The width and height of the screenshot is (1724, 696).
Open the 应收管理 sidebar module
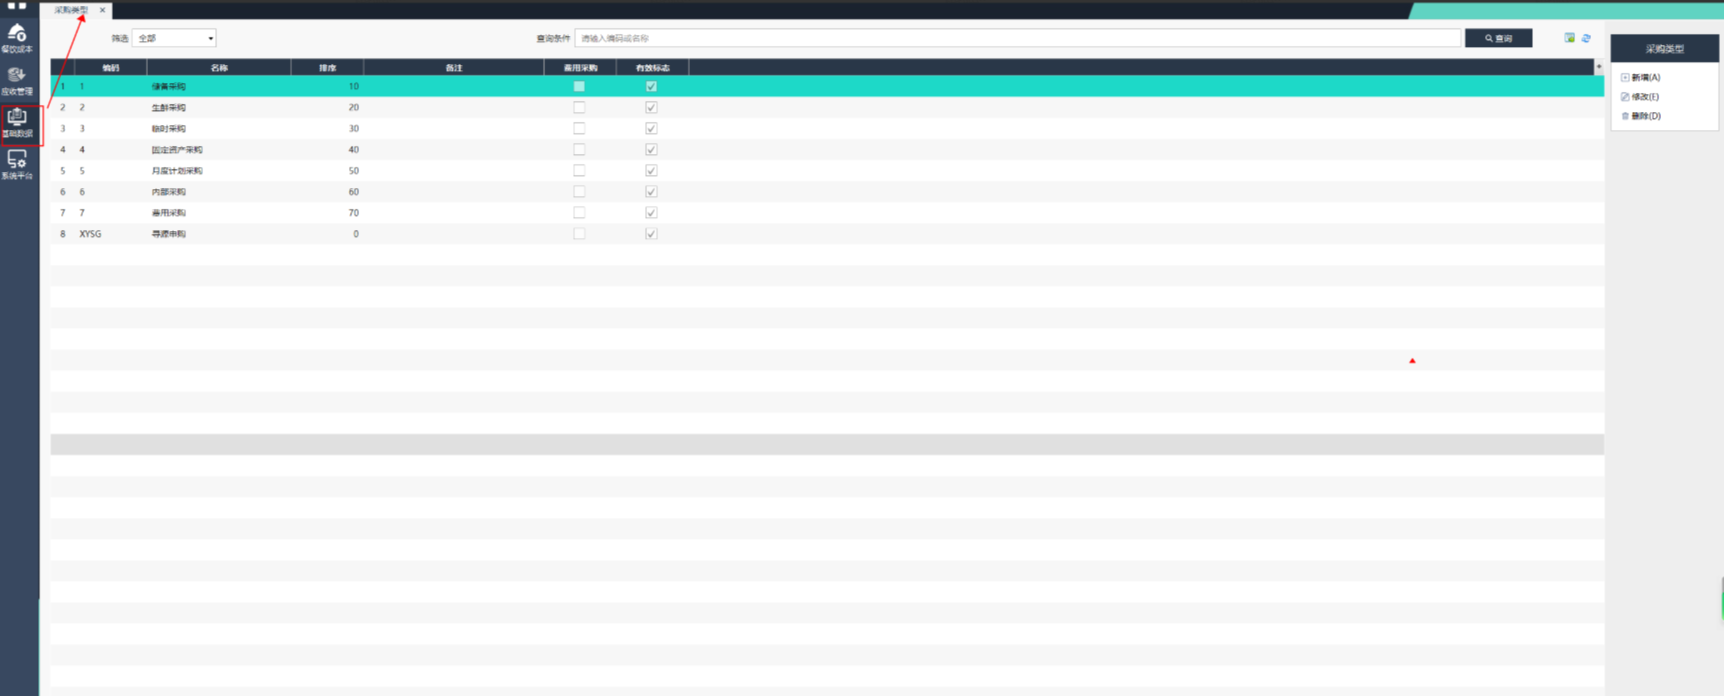[x=17, y=80]
